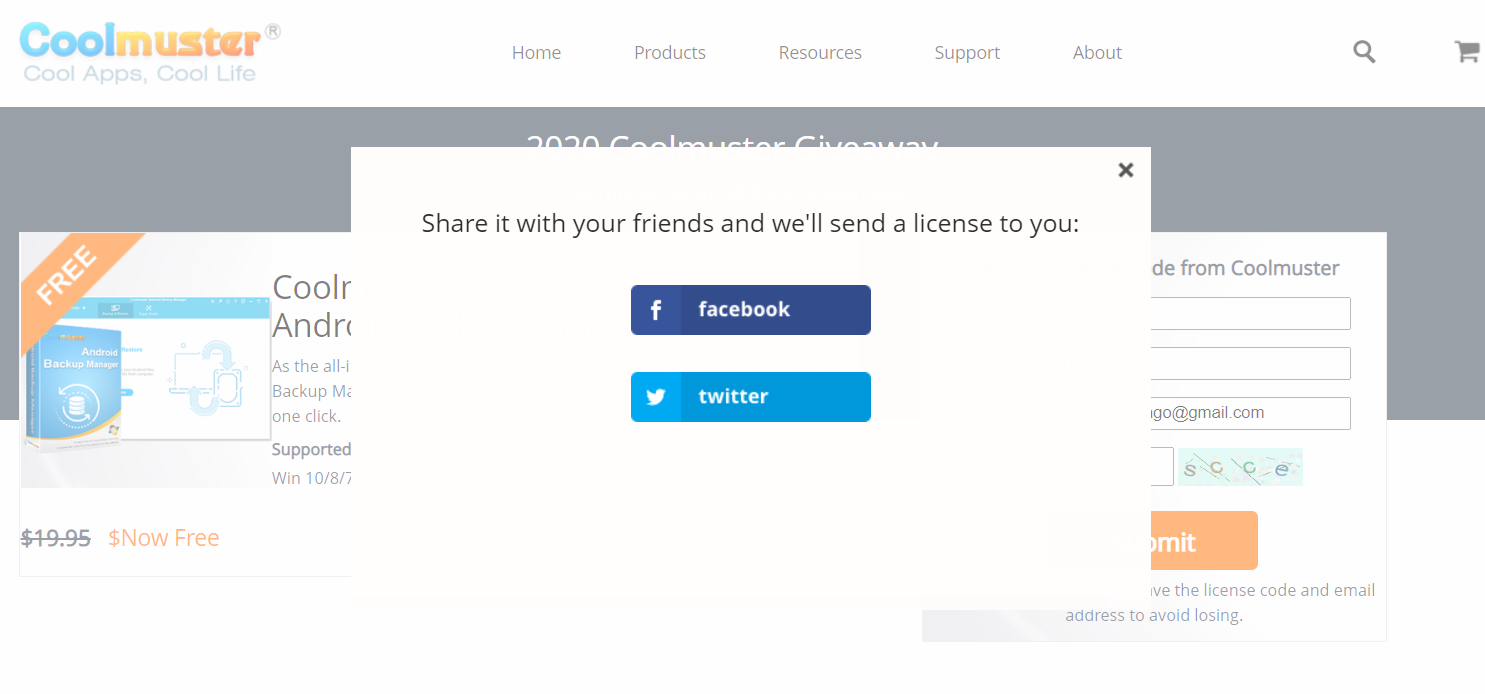Screen dimensions: 1485x694
Task: Click the captcha verification image
Action: coord(1240,467)
